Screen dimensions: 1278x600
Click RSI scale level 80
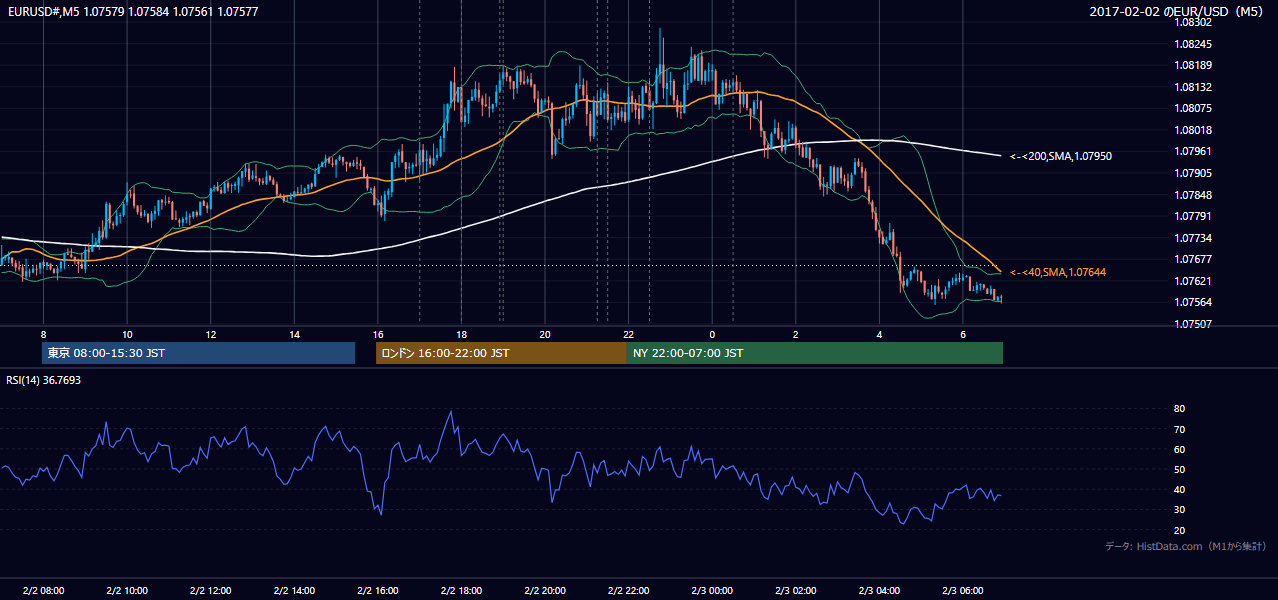click(1179, 409)
